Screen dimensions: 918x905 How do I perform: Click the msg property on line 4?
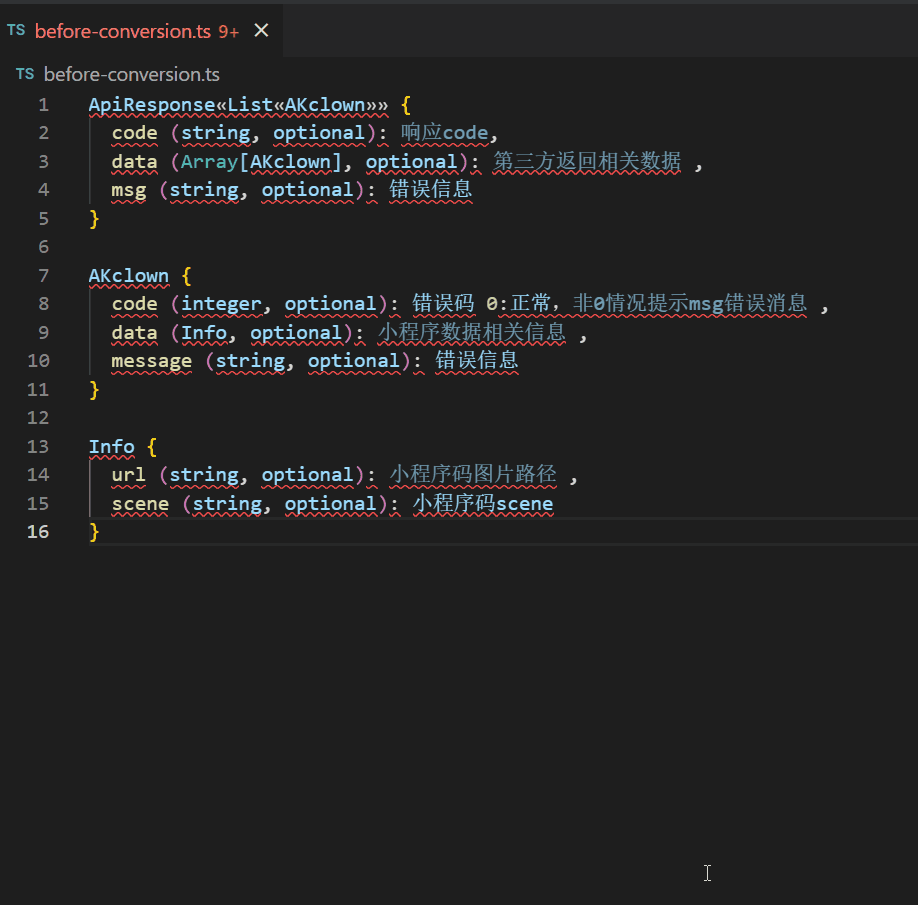tap(128, 190)
